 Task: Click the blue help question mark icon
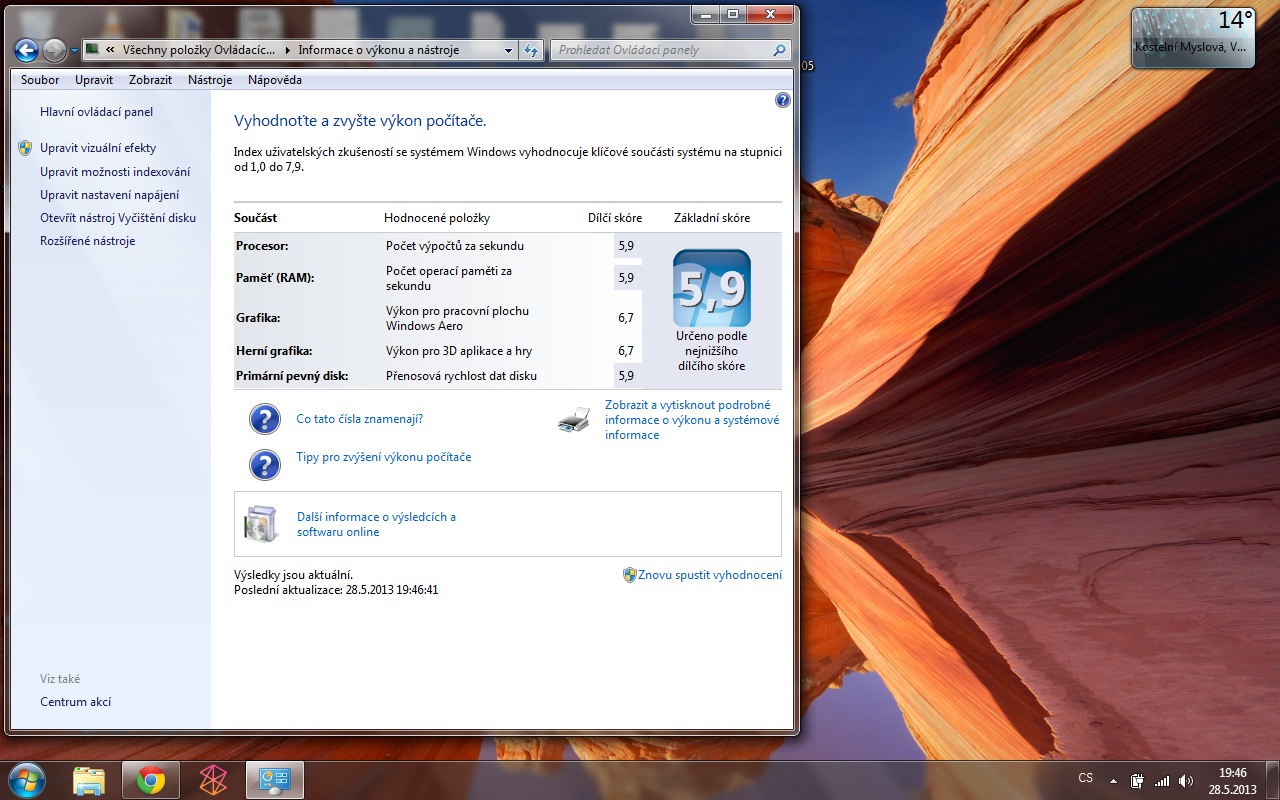[782, 100]
